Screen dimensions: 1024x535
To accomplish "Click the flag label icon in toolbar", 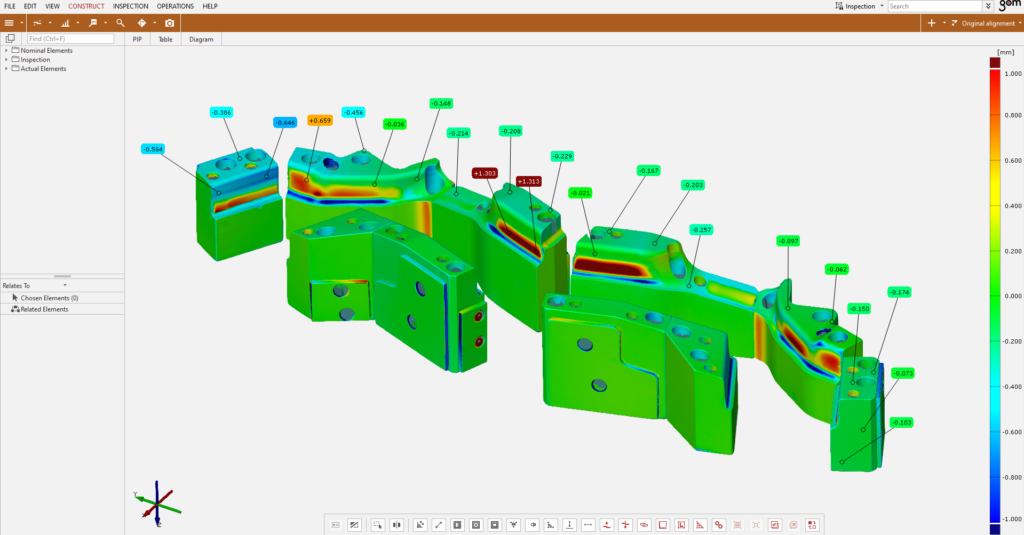I will click(94, 22).
